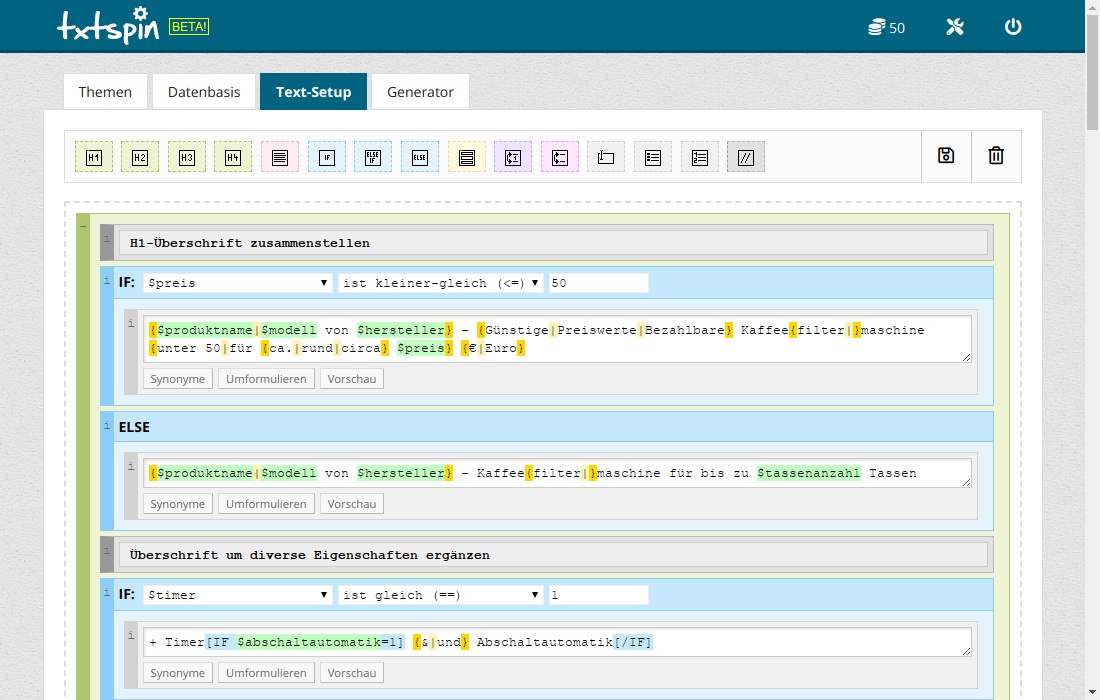Delete using the trash icon
The image size is (1100, 700).
point(996,156)
